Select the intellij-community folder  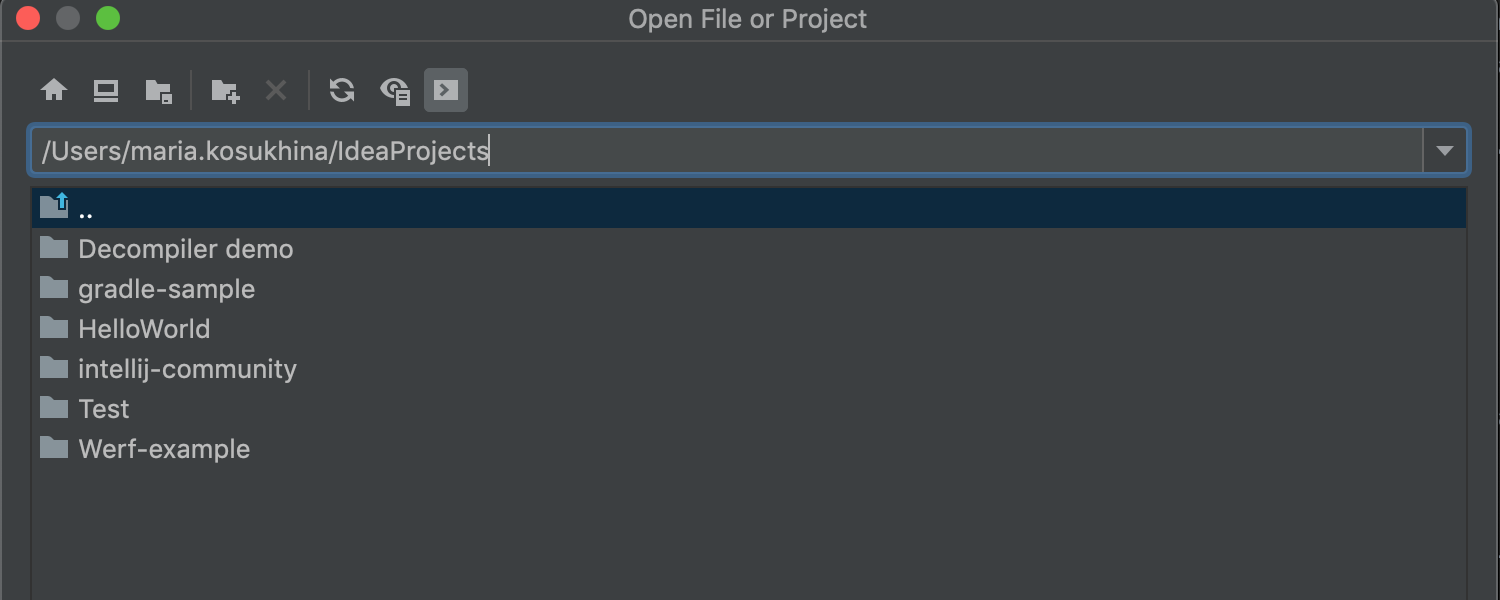point(187,369)
